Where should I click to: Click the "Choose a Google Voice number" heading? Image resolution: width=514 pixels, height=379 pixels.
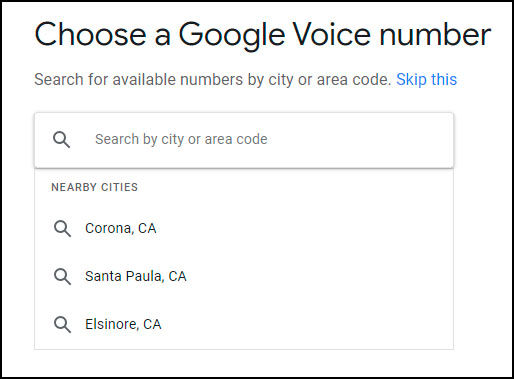pos(263,35)
